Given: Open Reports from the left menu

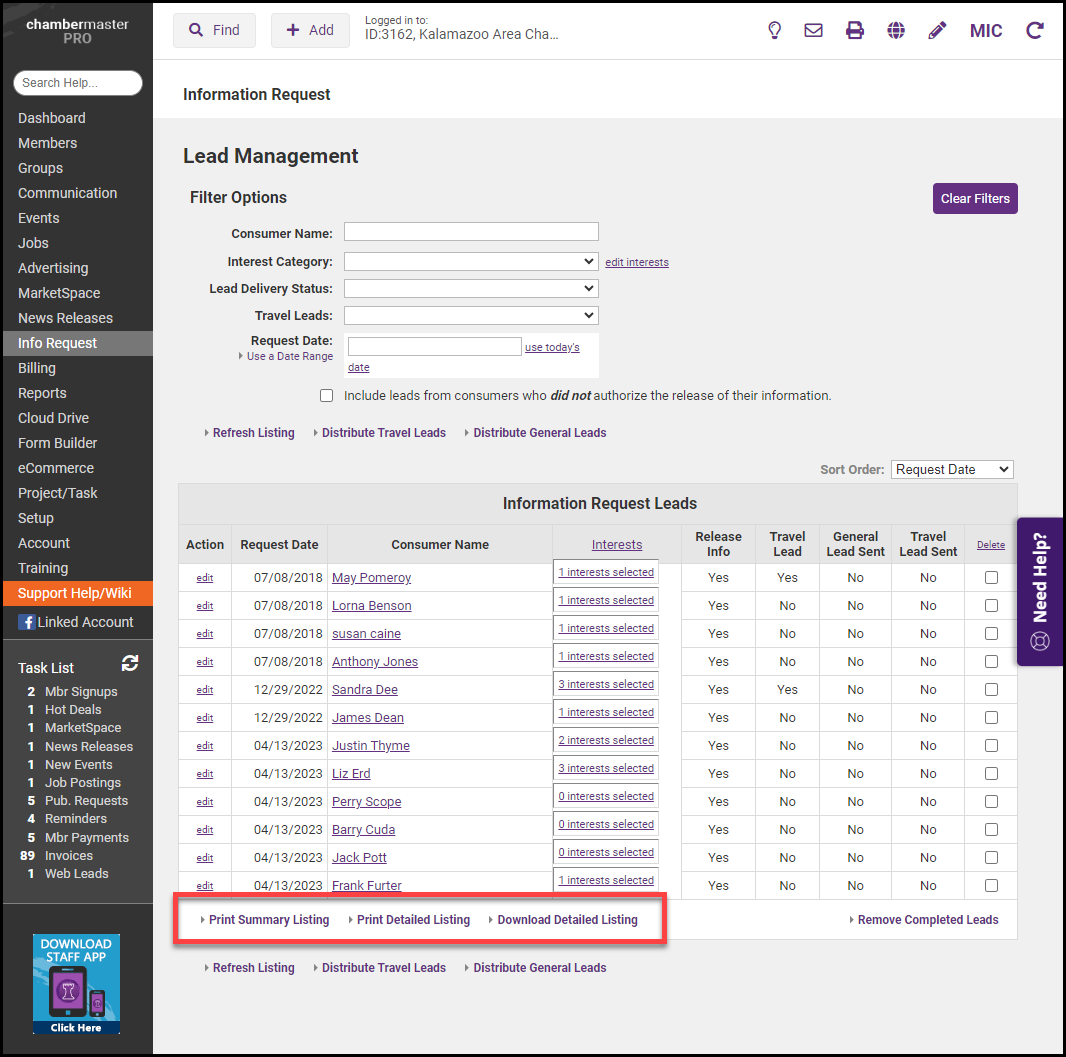Looking at the screenshot, I should tap(42, 393).
